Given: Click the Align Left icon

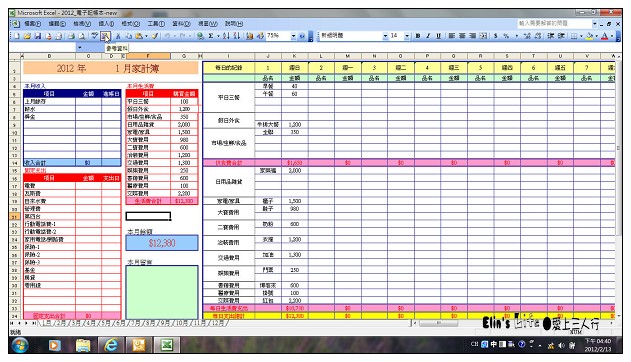Looking at the screenshot, I should click(452, 36).
